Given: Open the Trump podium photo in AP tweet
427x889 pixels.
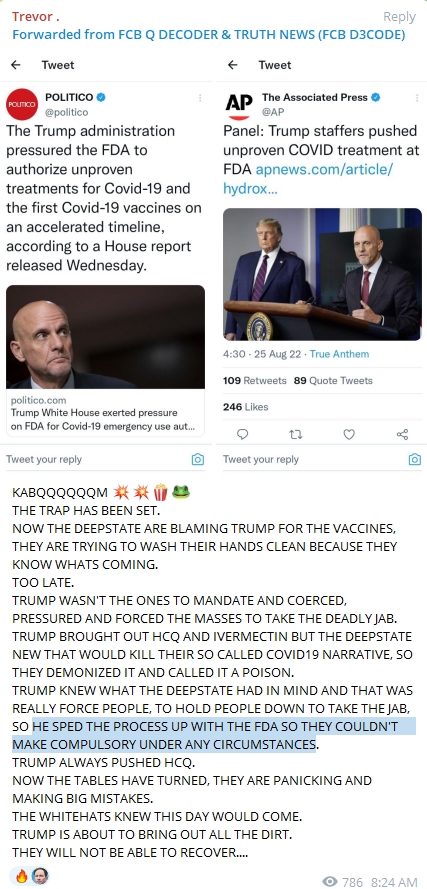Looking at the screenshot, I should [322, 274].
